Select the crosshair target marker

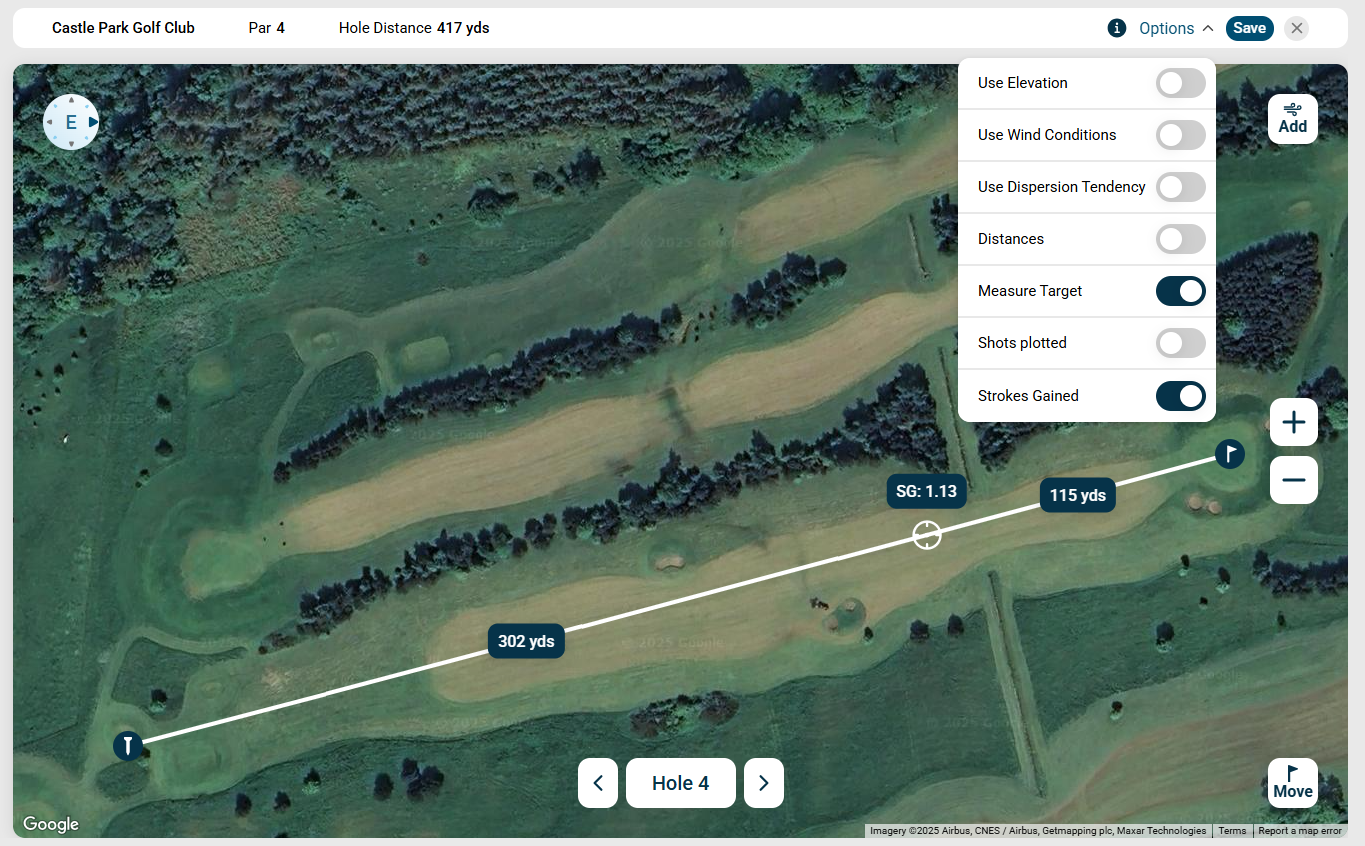click(927, 535)
